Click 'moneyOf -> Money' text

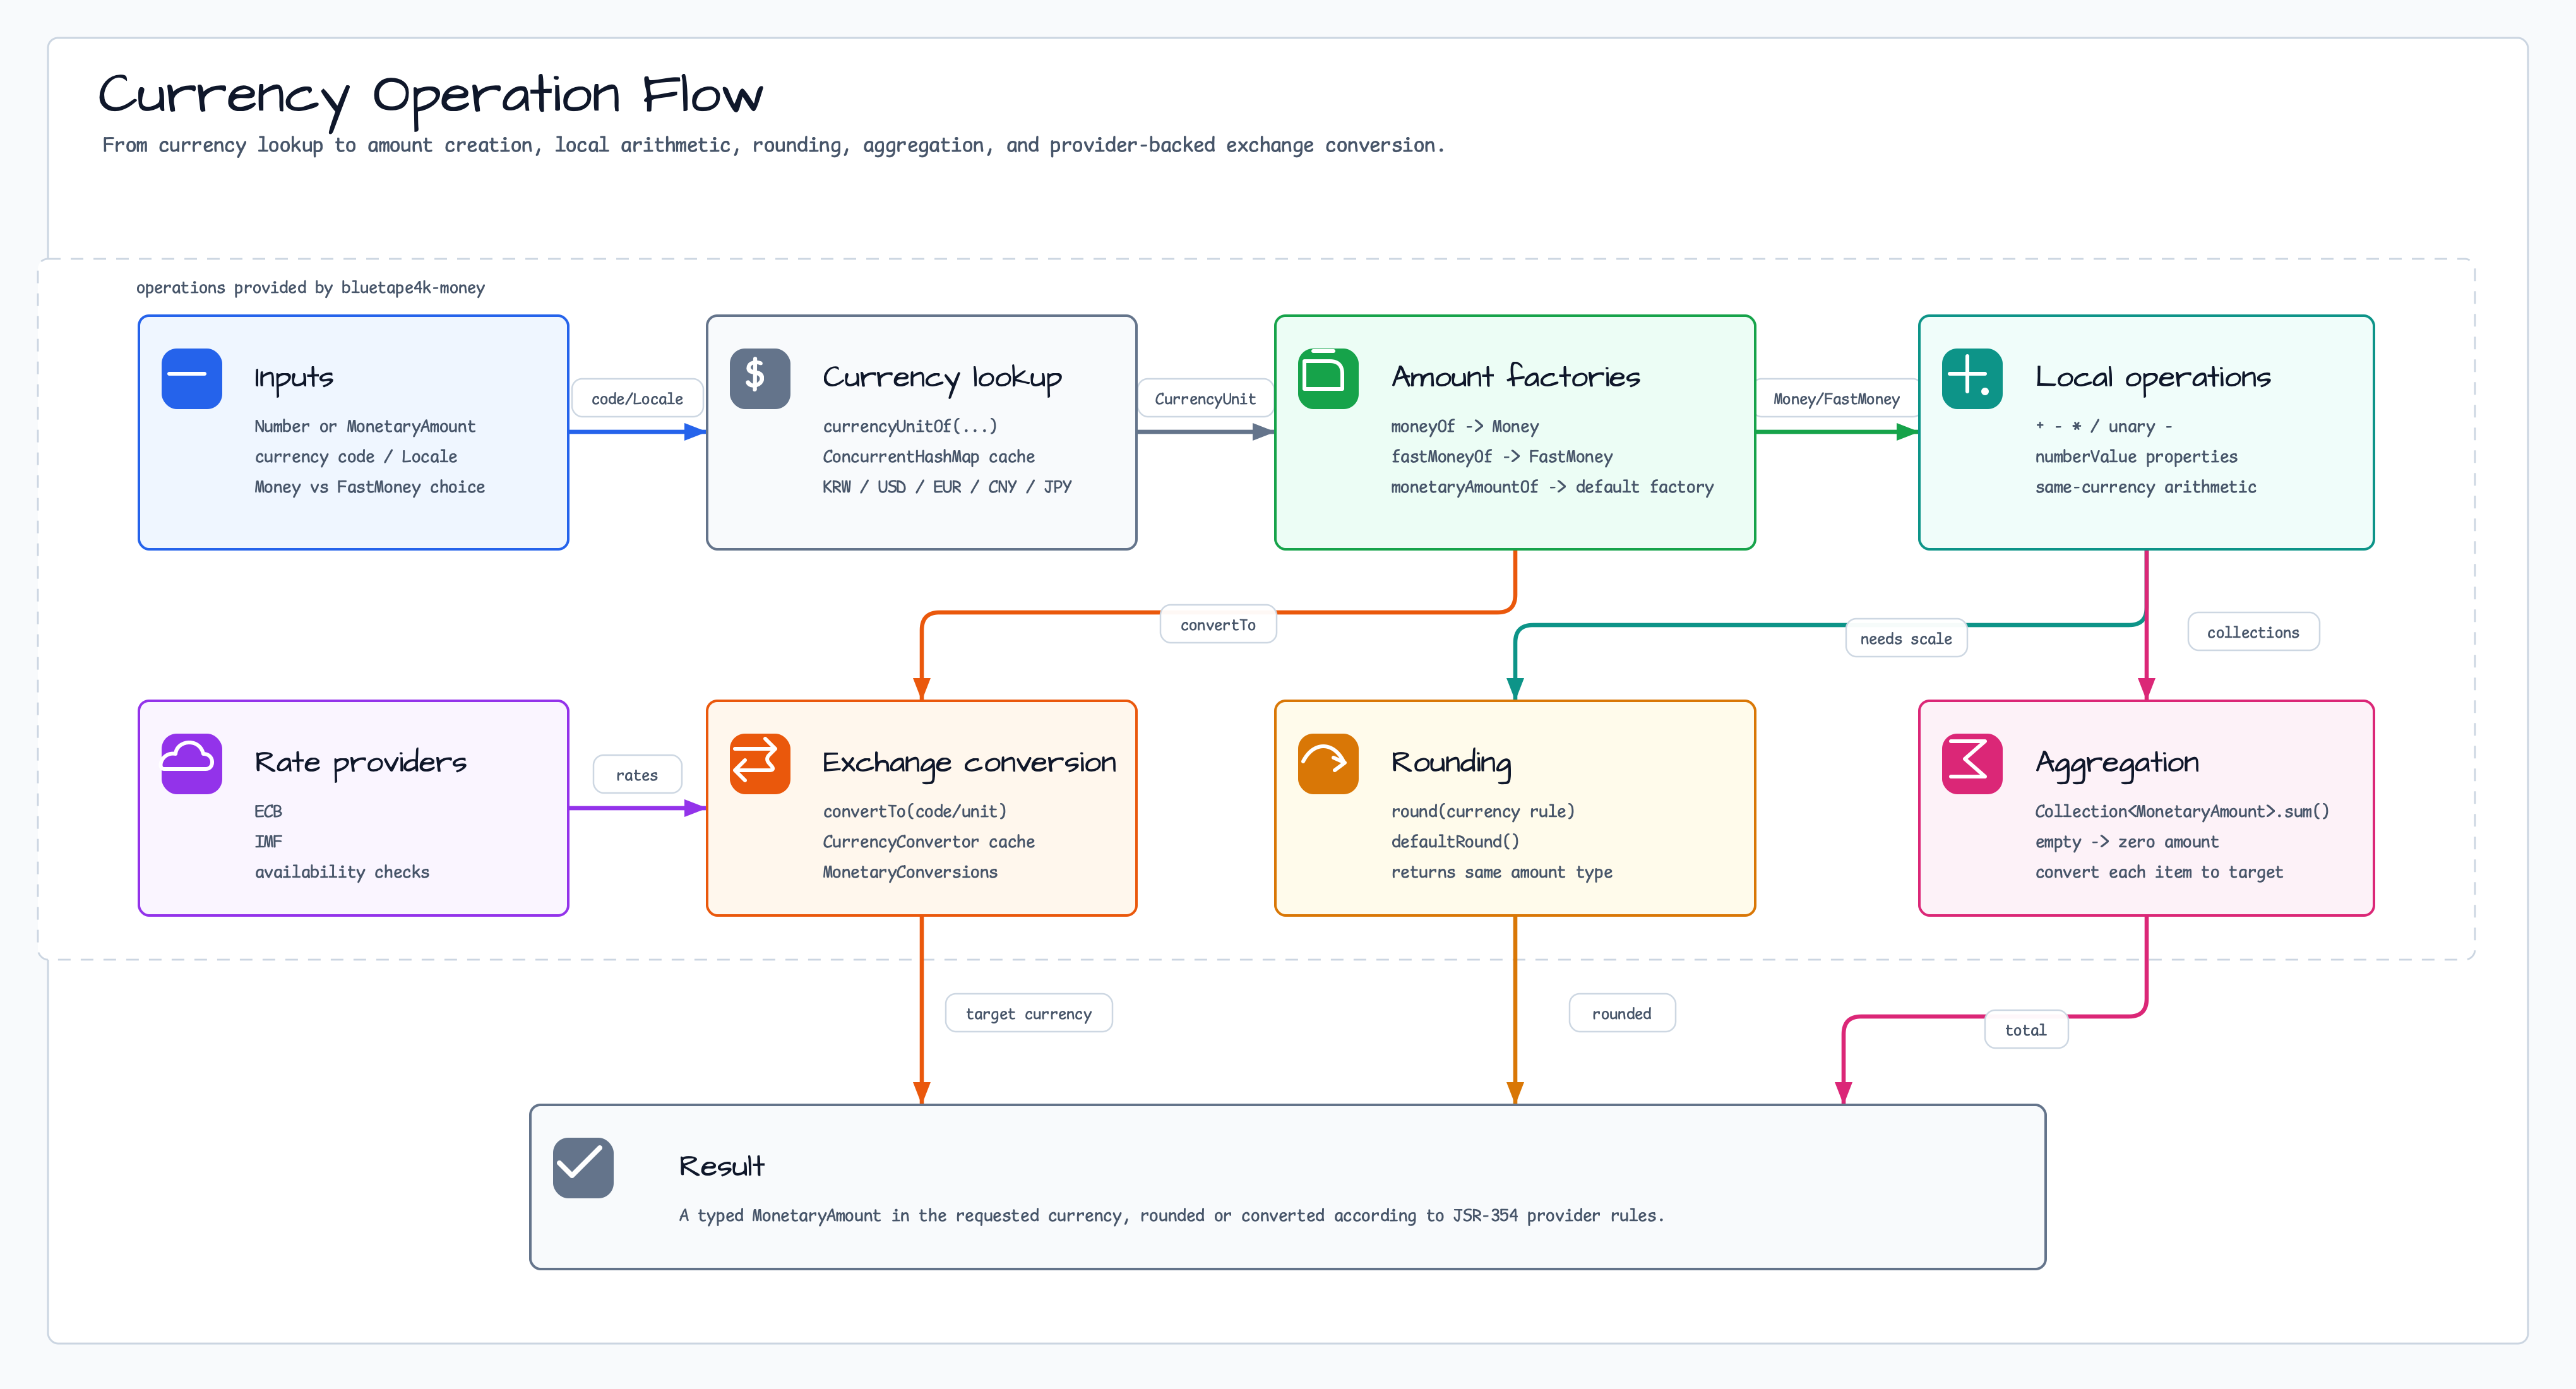1464,426
